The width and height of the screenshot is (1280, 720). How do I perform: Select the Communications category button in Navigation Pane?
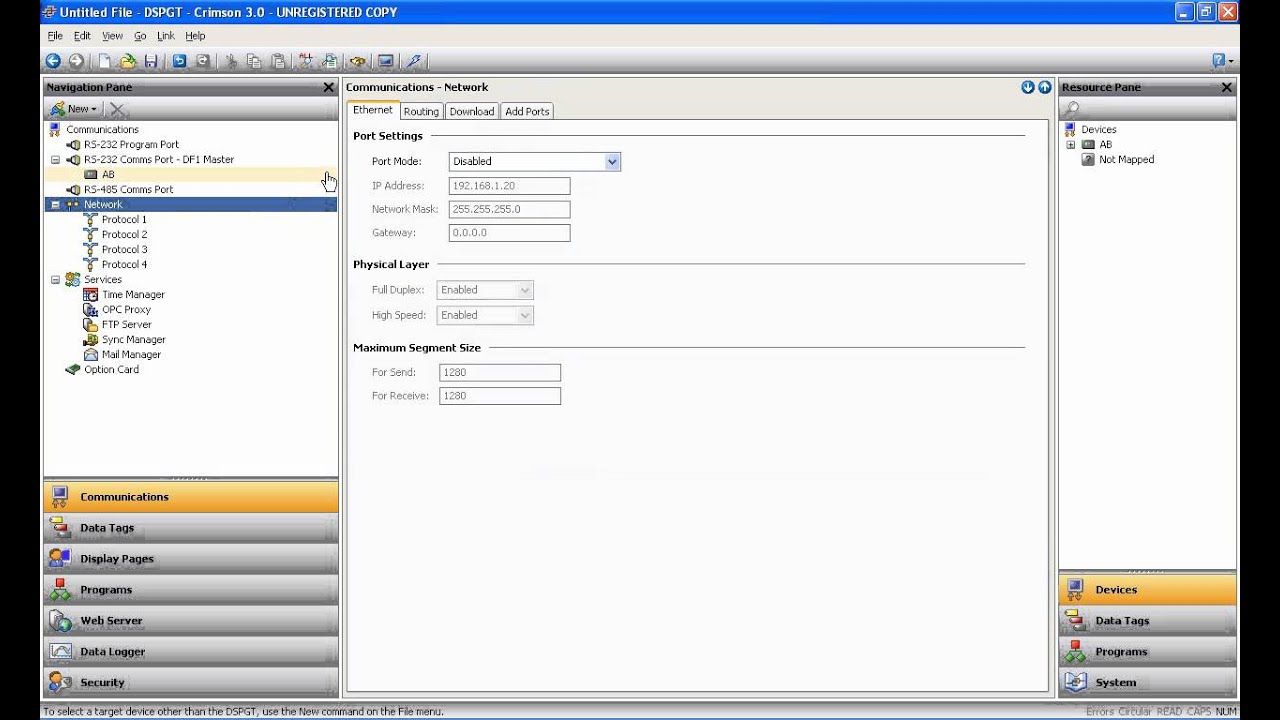point(190,497)
